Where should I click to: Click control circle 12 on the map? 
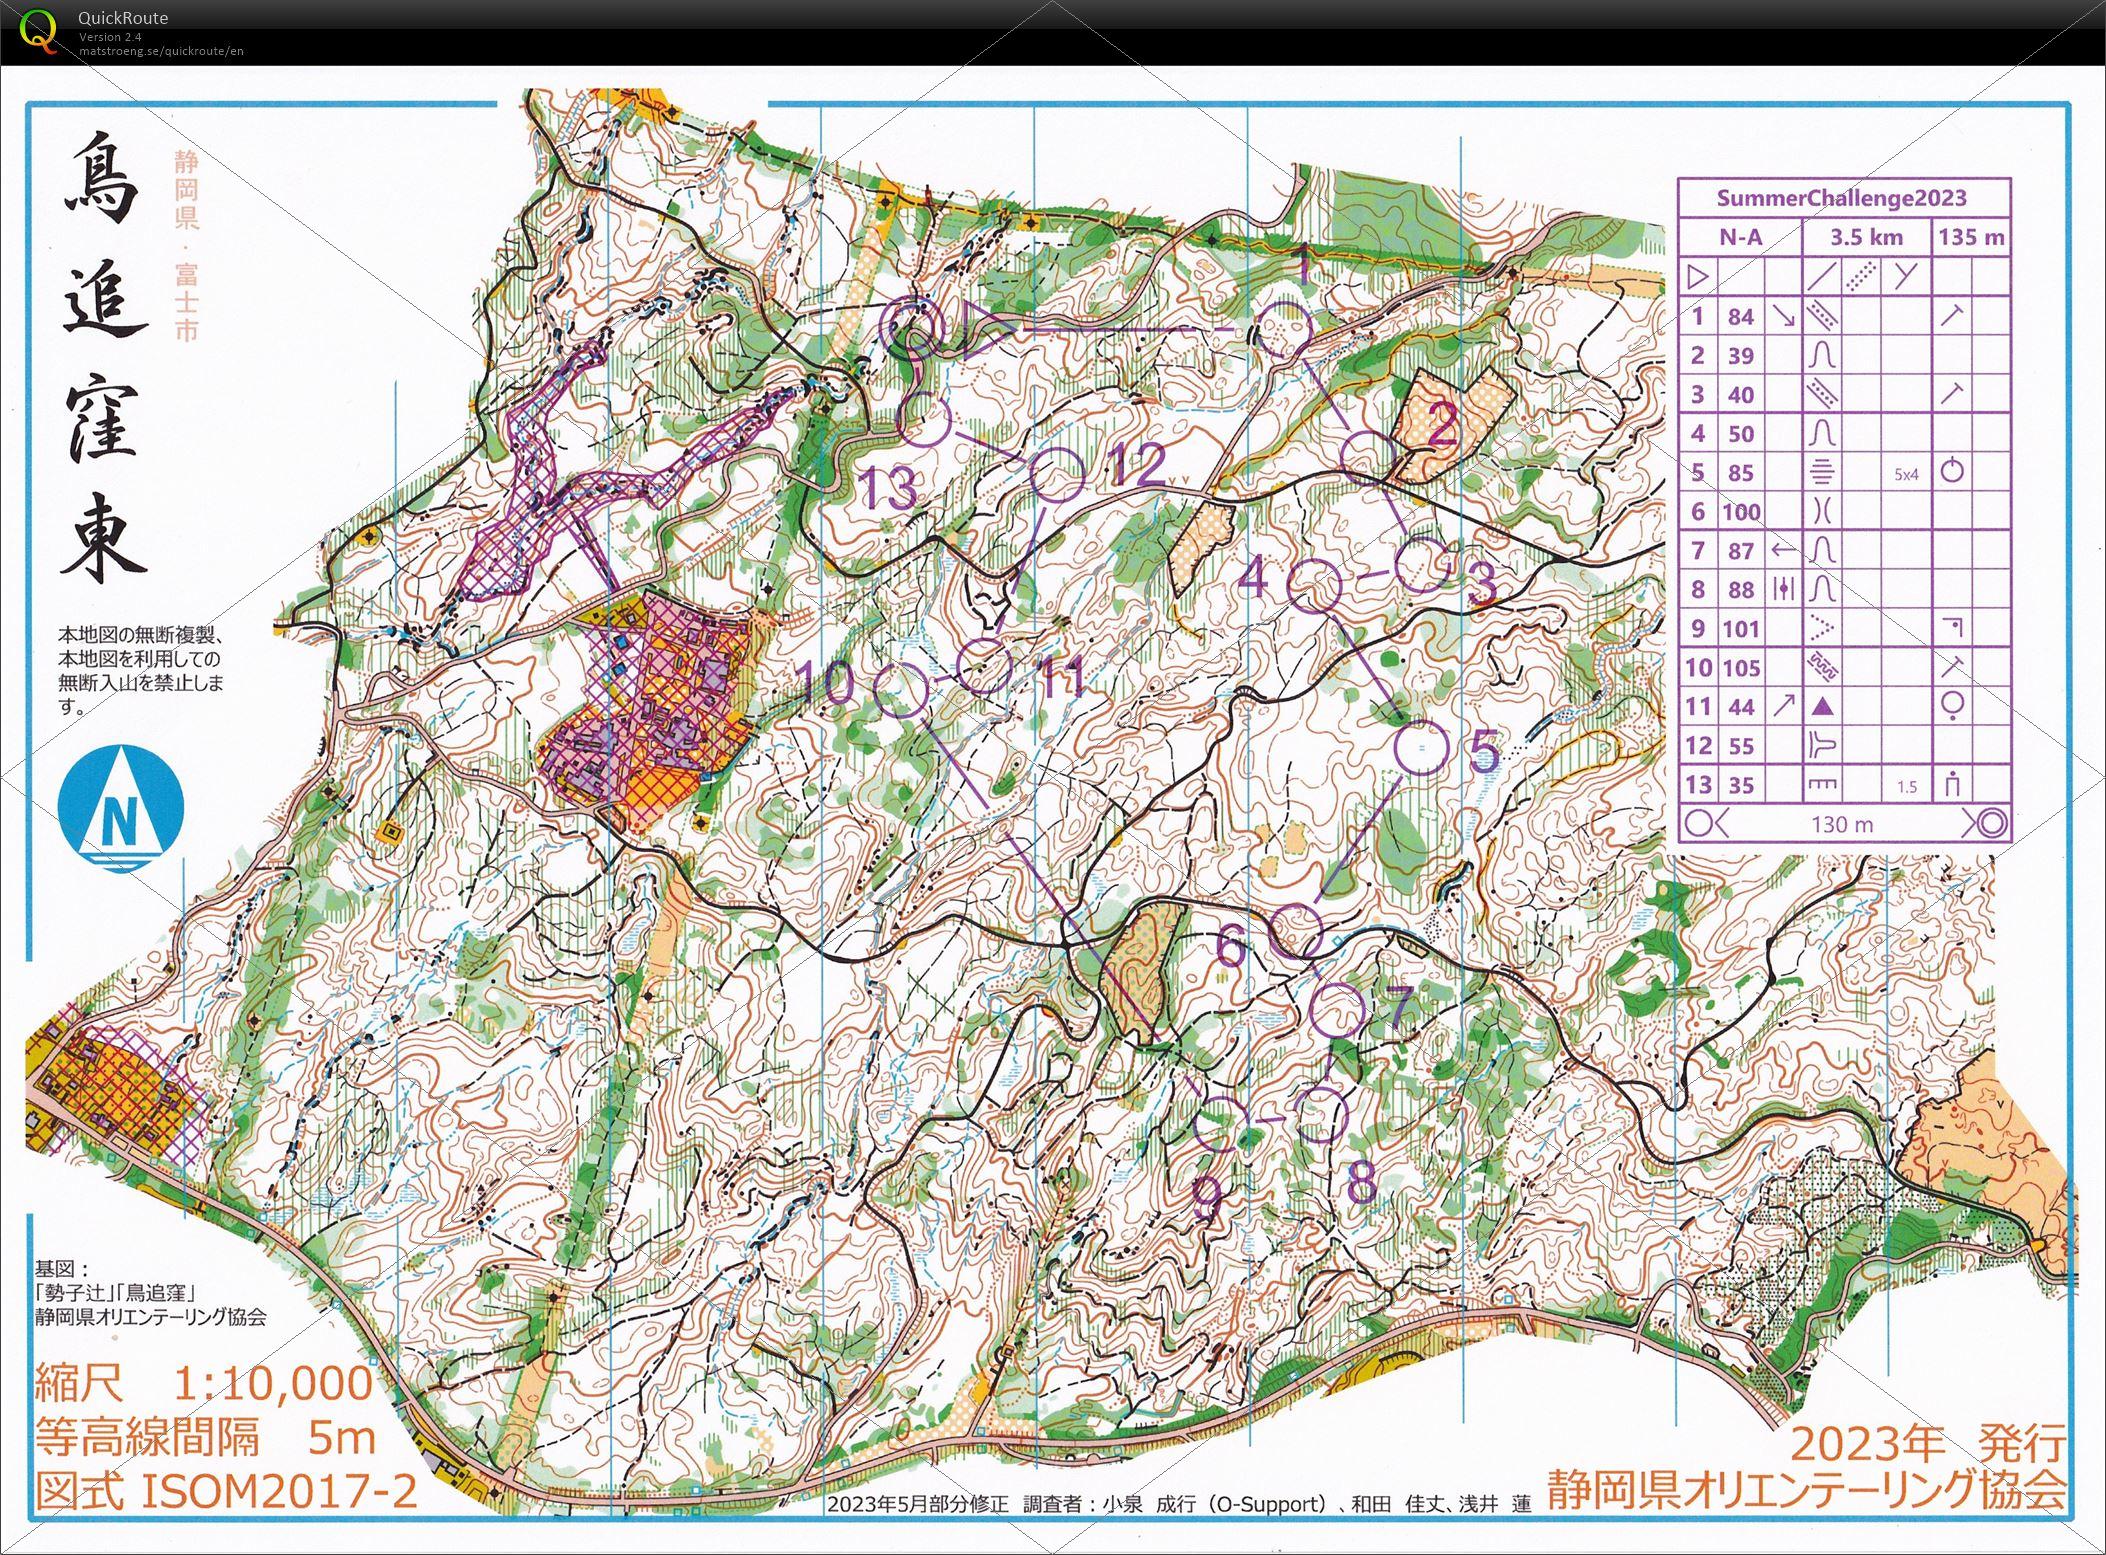(x=1057, y=474)
